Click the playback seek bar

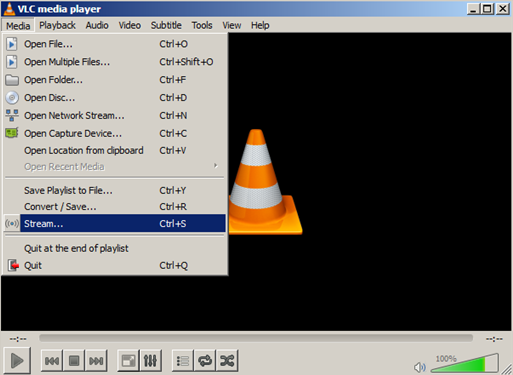(x=256, y=338)
